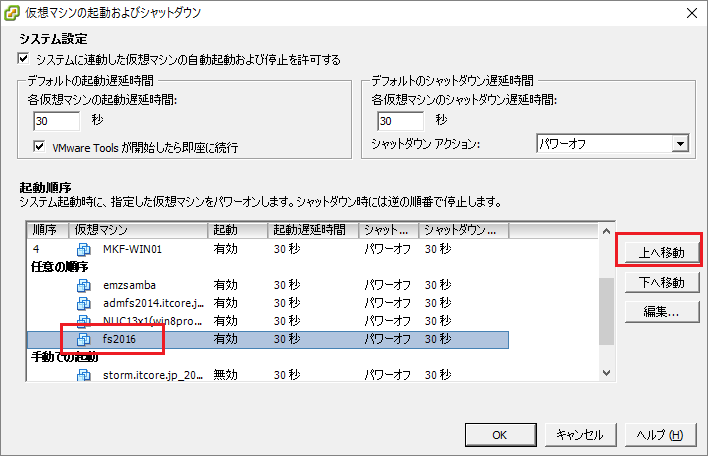Open help with ヘルプ (H) button
Viewport: 708px width, 456px height.
(x=661, y=435)
